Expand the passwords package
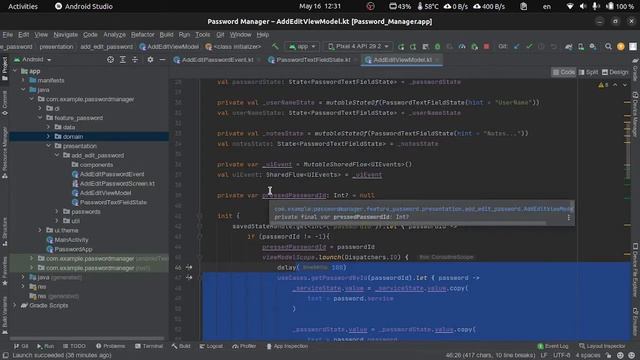The height and width of the screenshot is (360, 640). pos(57,211)
